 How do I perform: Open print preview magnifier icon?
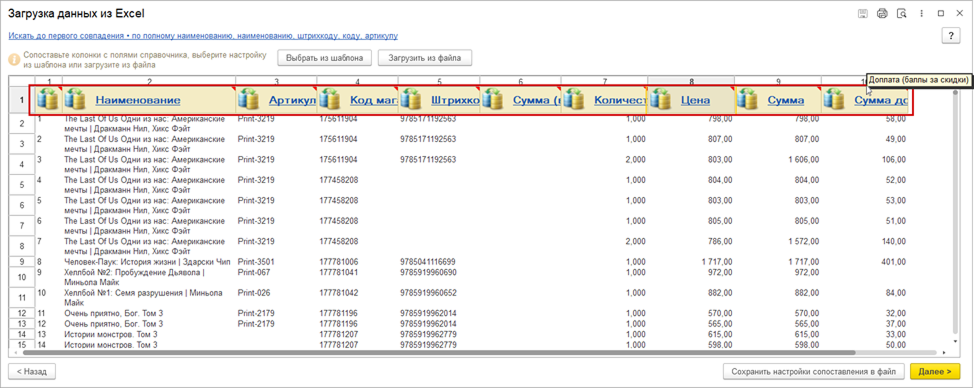point(901,13)
